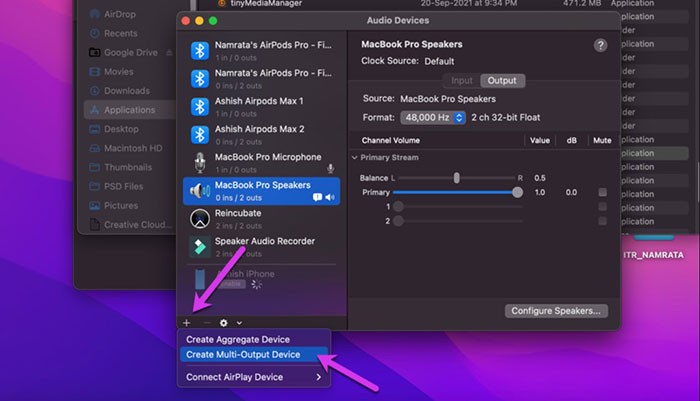Click the Primary volume slider

click(x=456, y=192)
